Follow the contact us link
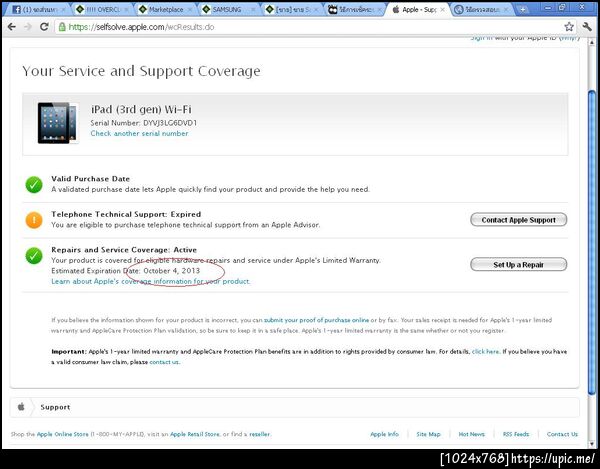Screen dimensions: 600x469 tap(164, 362)
